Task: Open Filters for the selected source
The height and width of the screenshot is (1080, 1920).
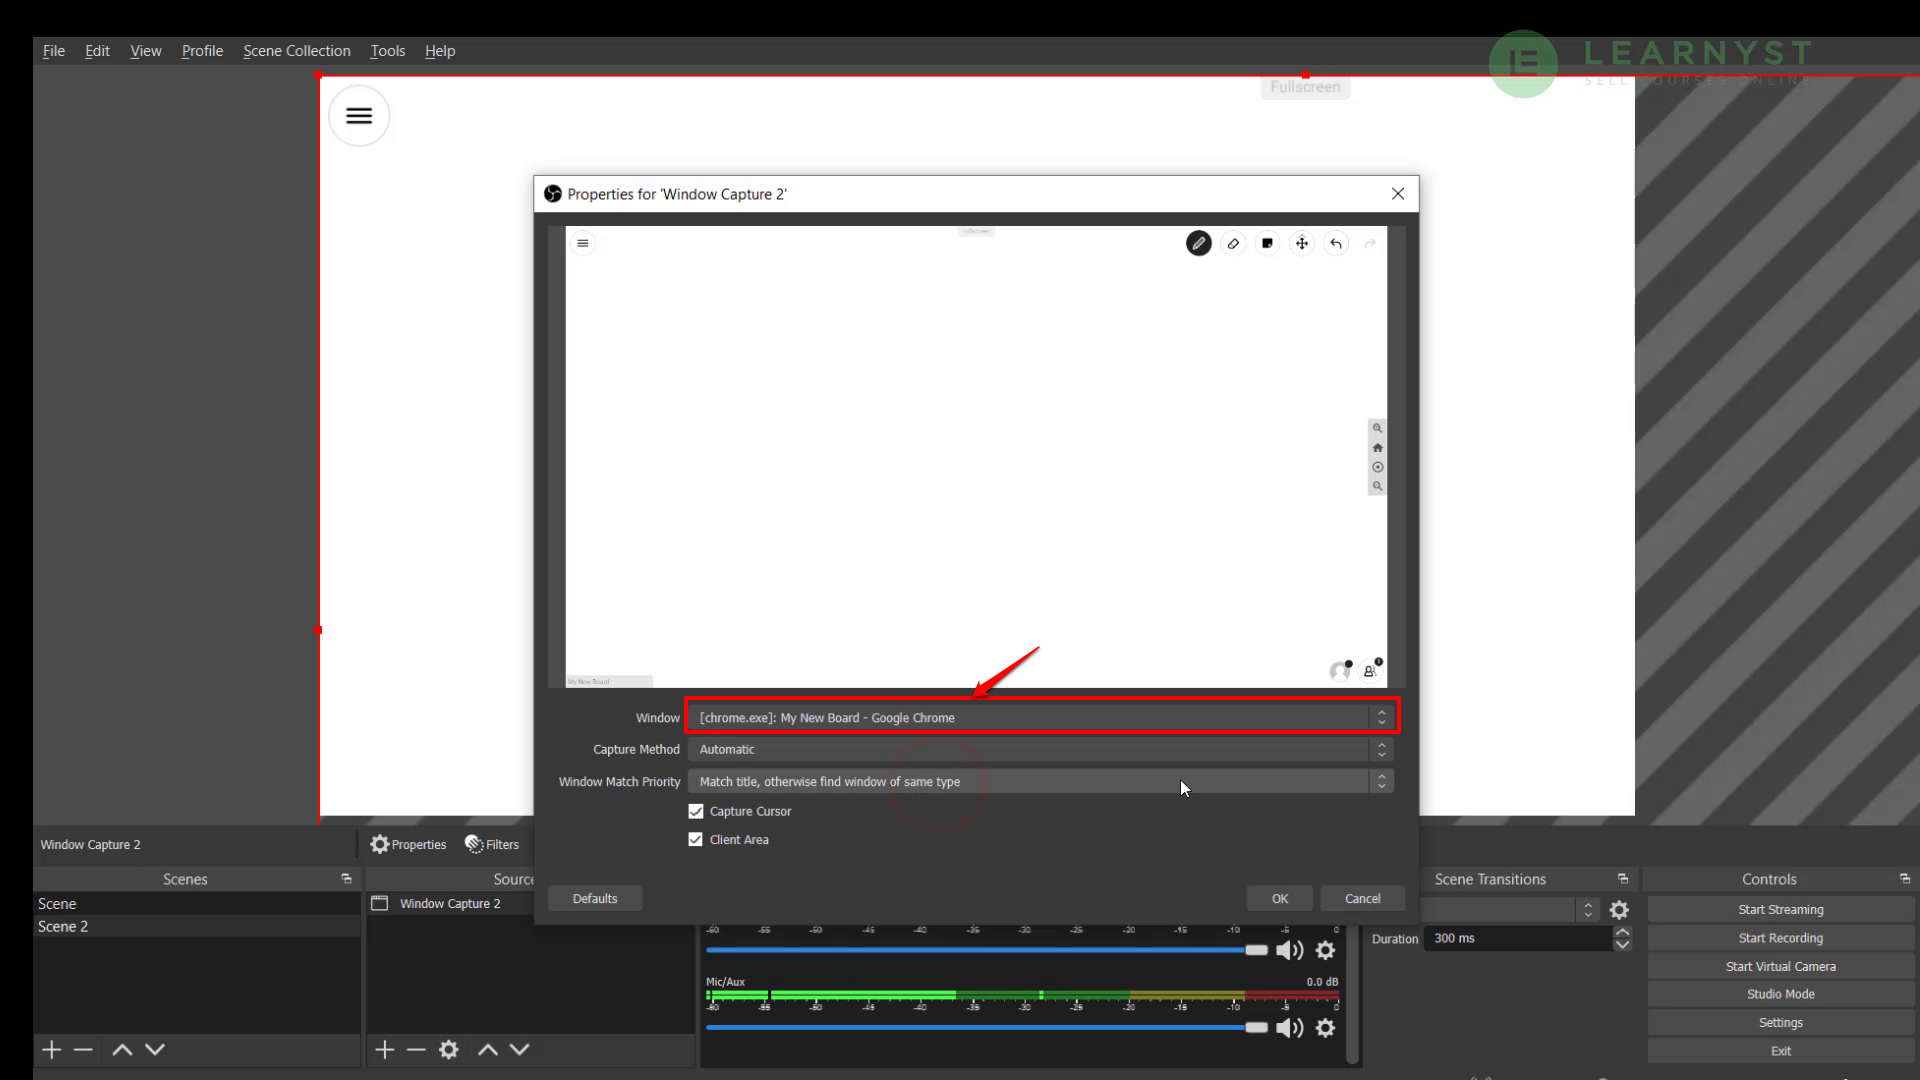Action: [x=492, y=844]
